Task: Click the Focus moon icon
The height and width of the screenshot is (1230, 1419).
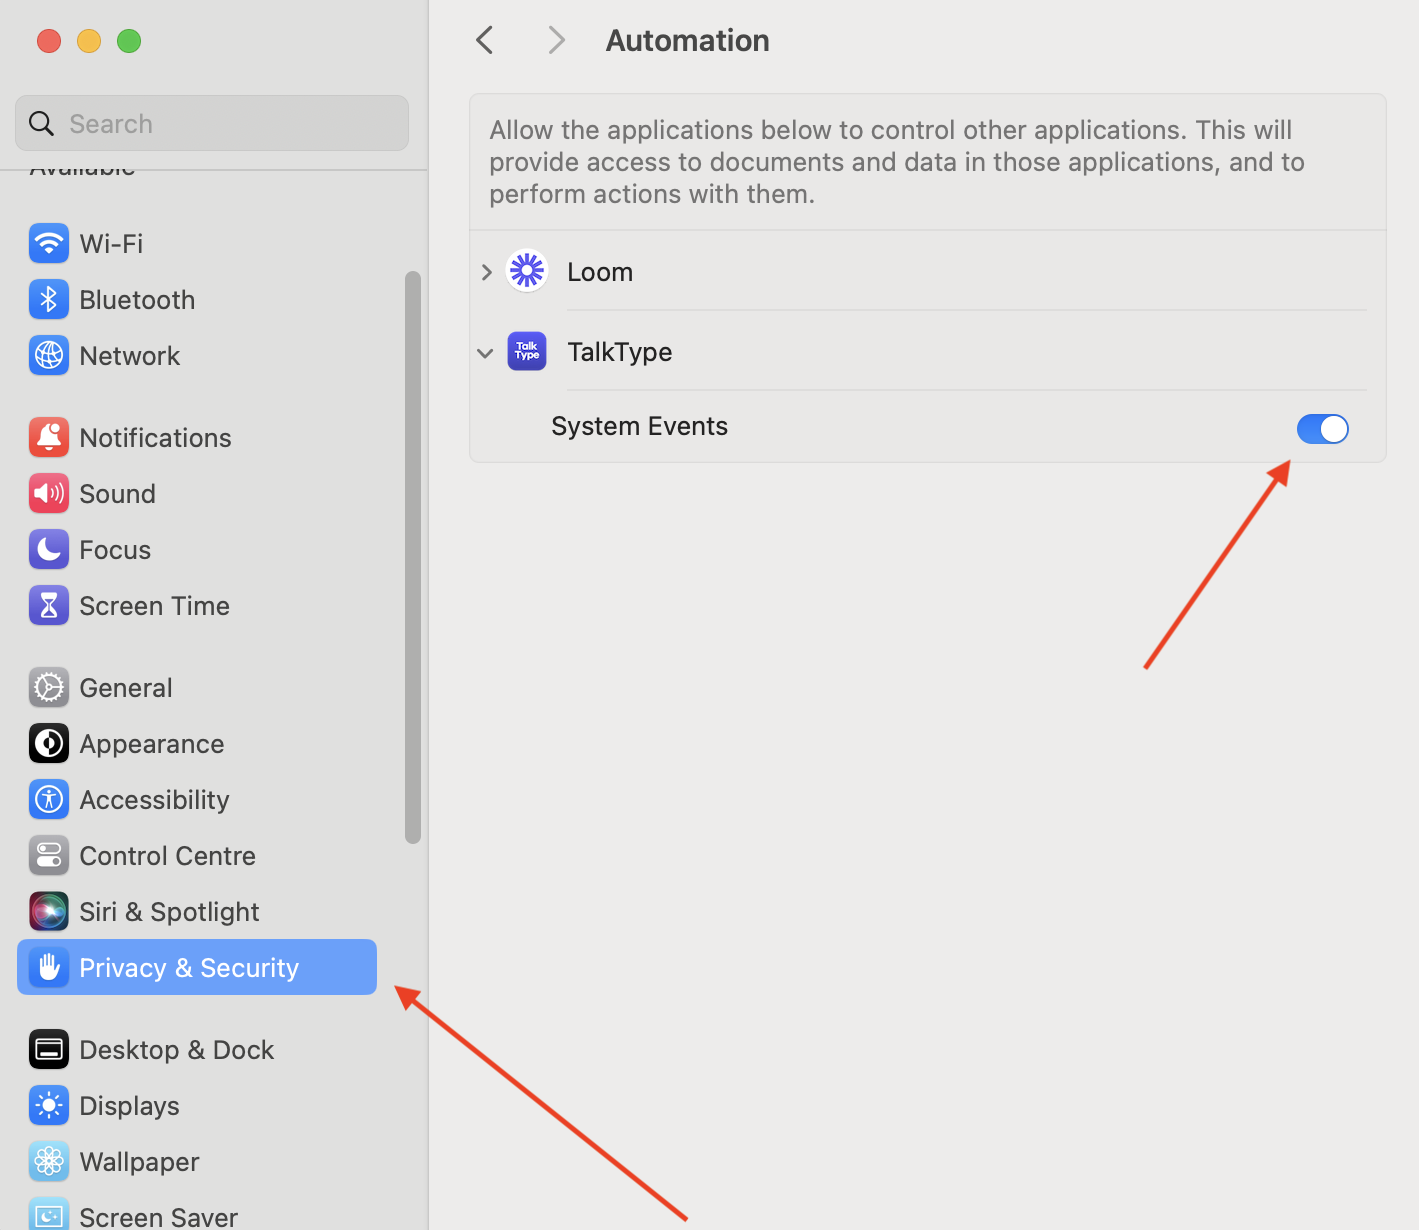Action: (x=49, y=549)
